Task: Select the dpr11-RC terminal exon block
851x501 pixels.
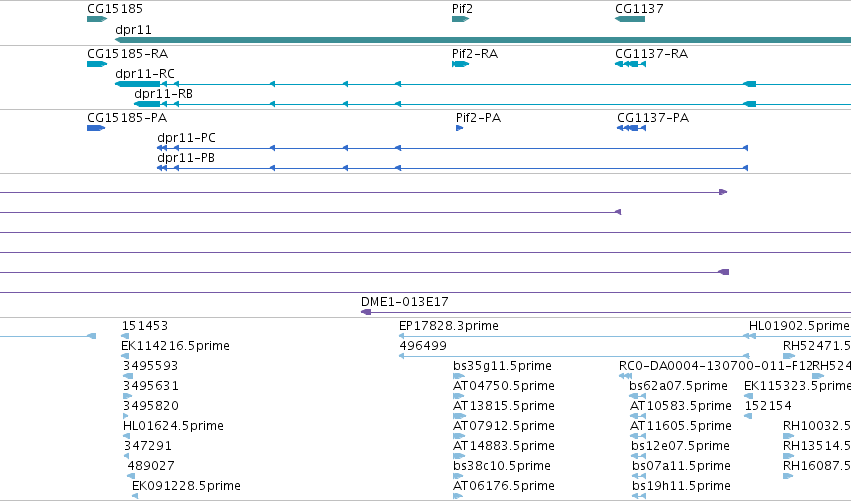Action: pos(138,84)
